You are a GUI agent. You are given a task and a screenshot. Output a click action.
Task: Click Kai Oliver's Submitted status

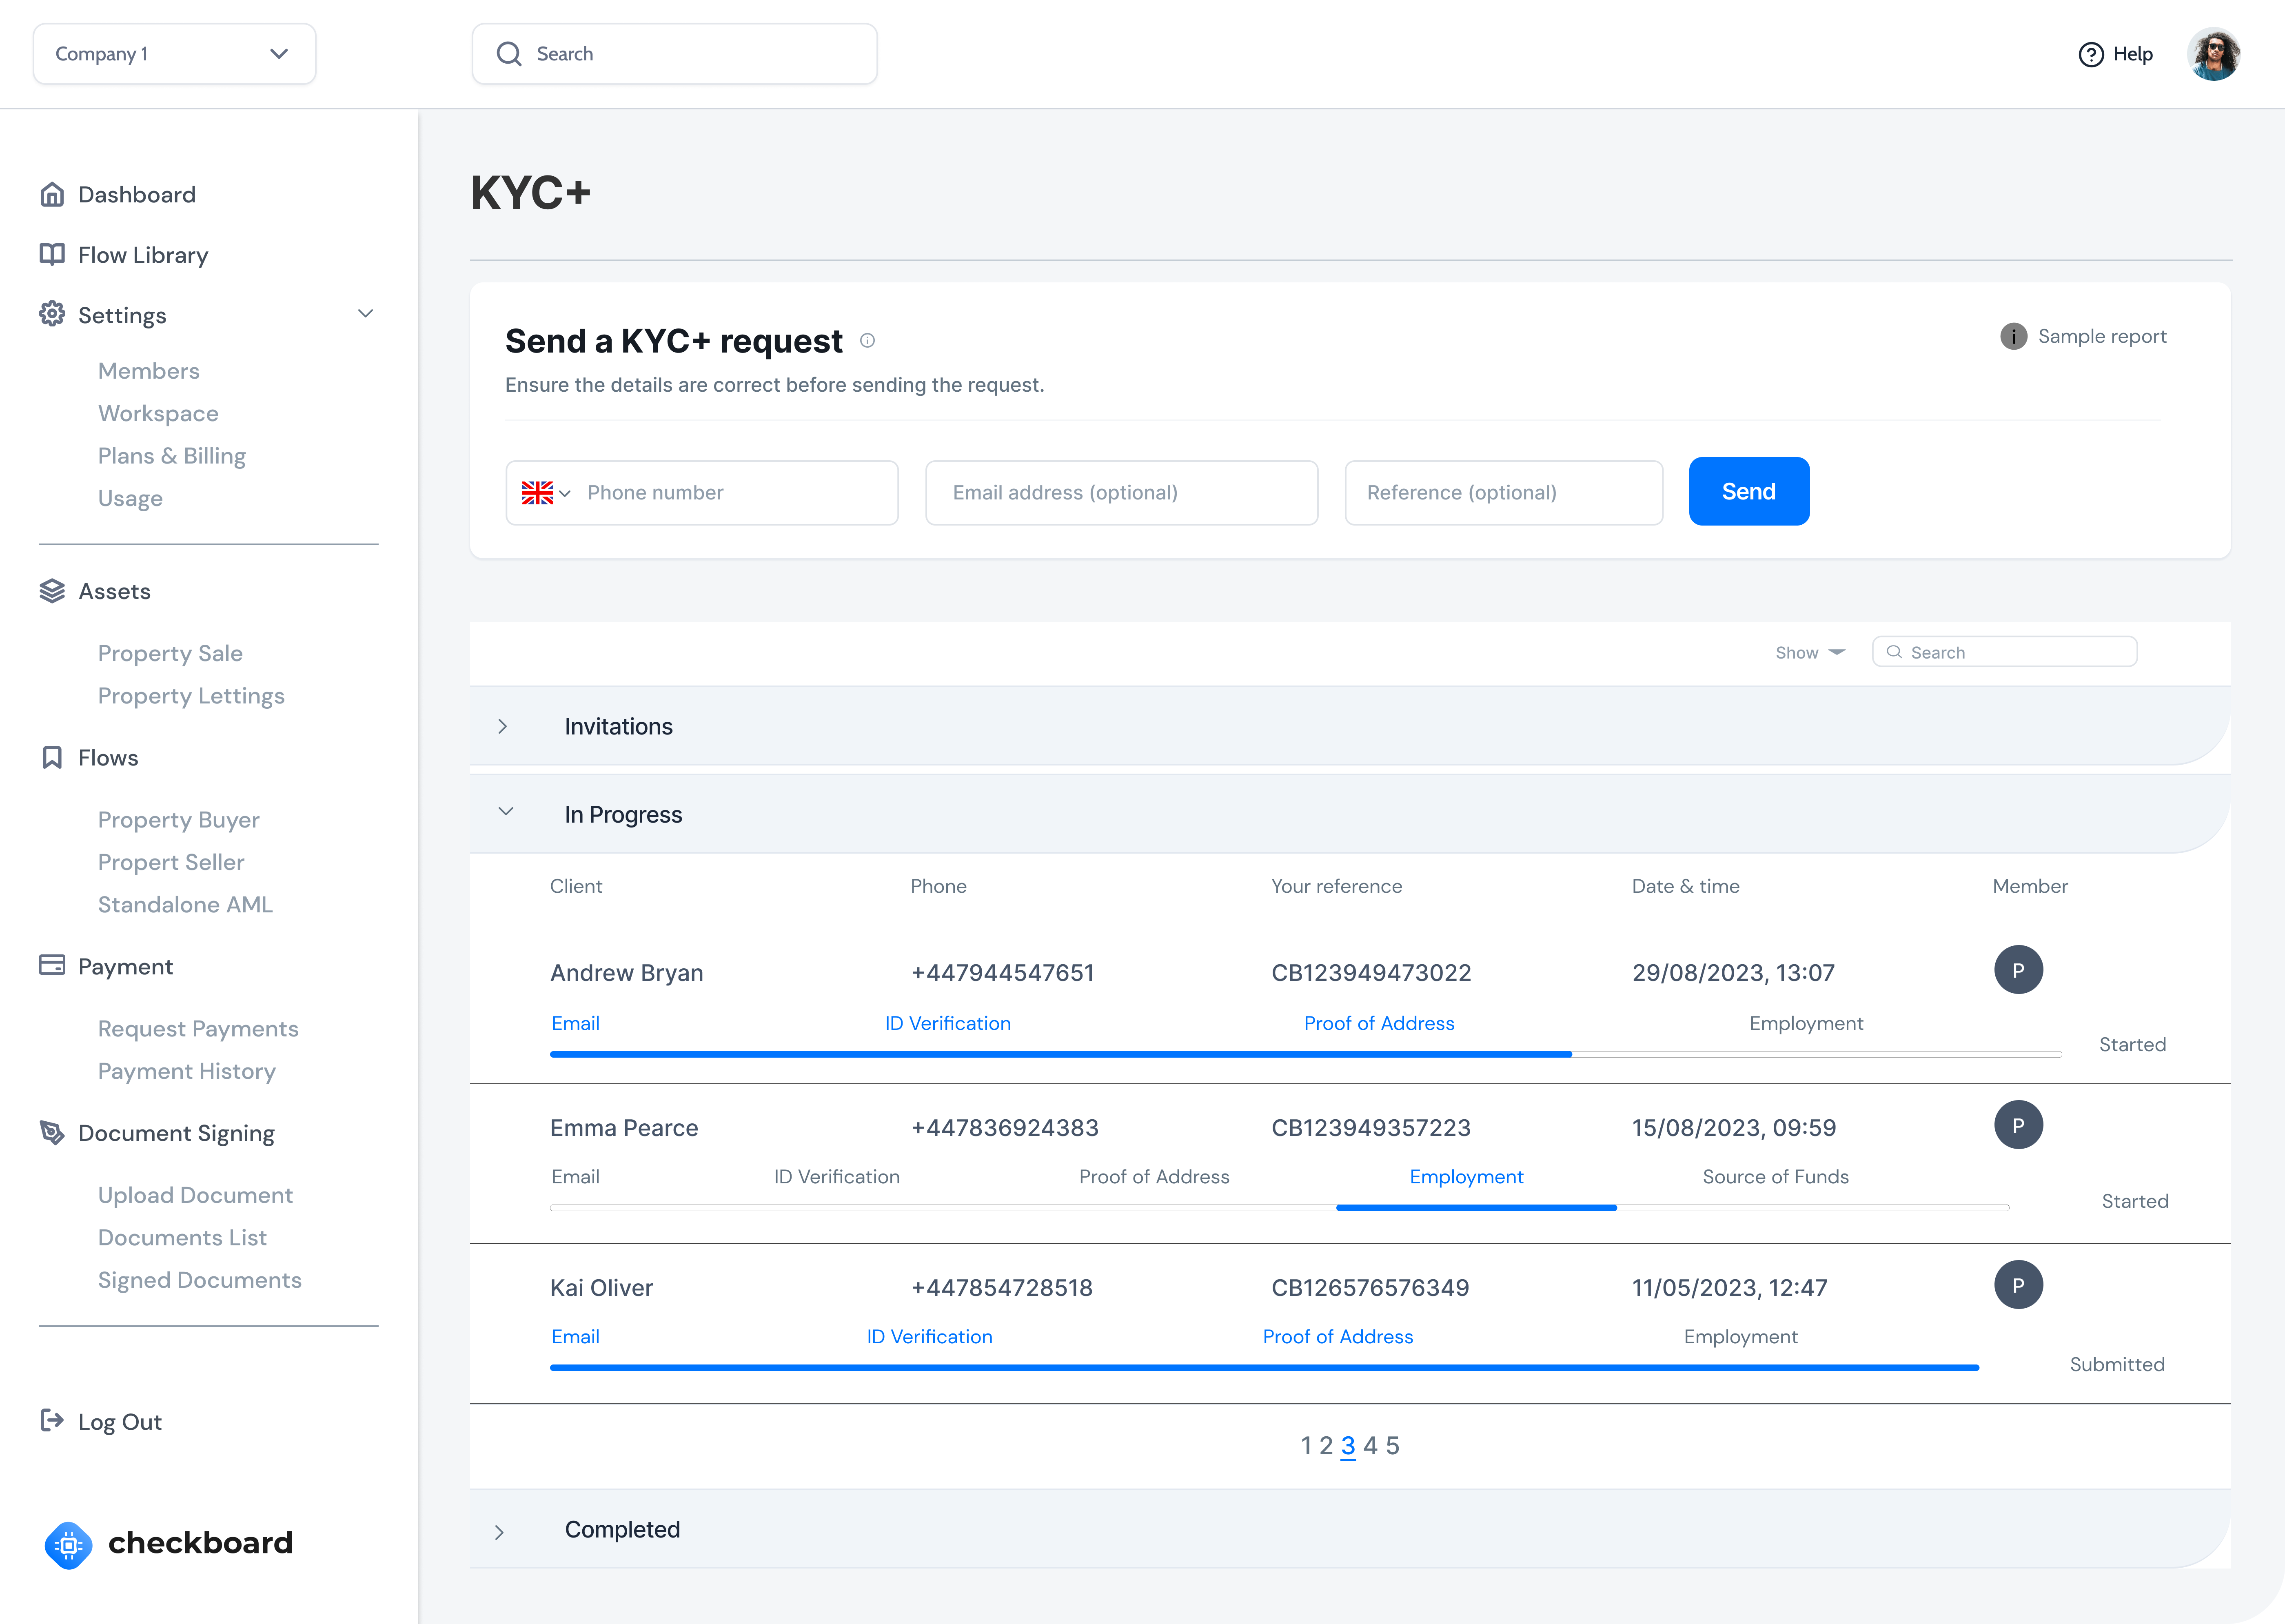(x=2117, y=1364)
